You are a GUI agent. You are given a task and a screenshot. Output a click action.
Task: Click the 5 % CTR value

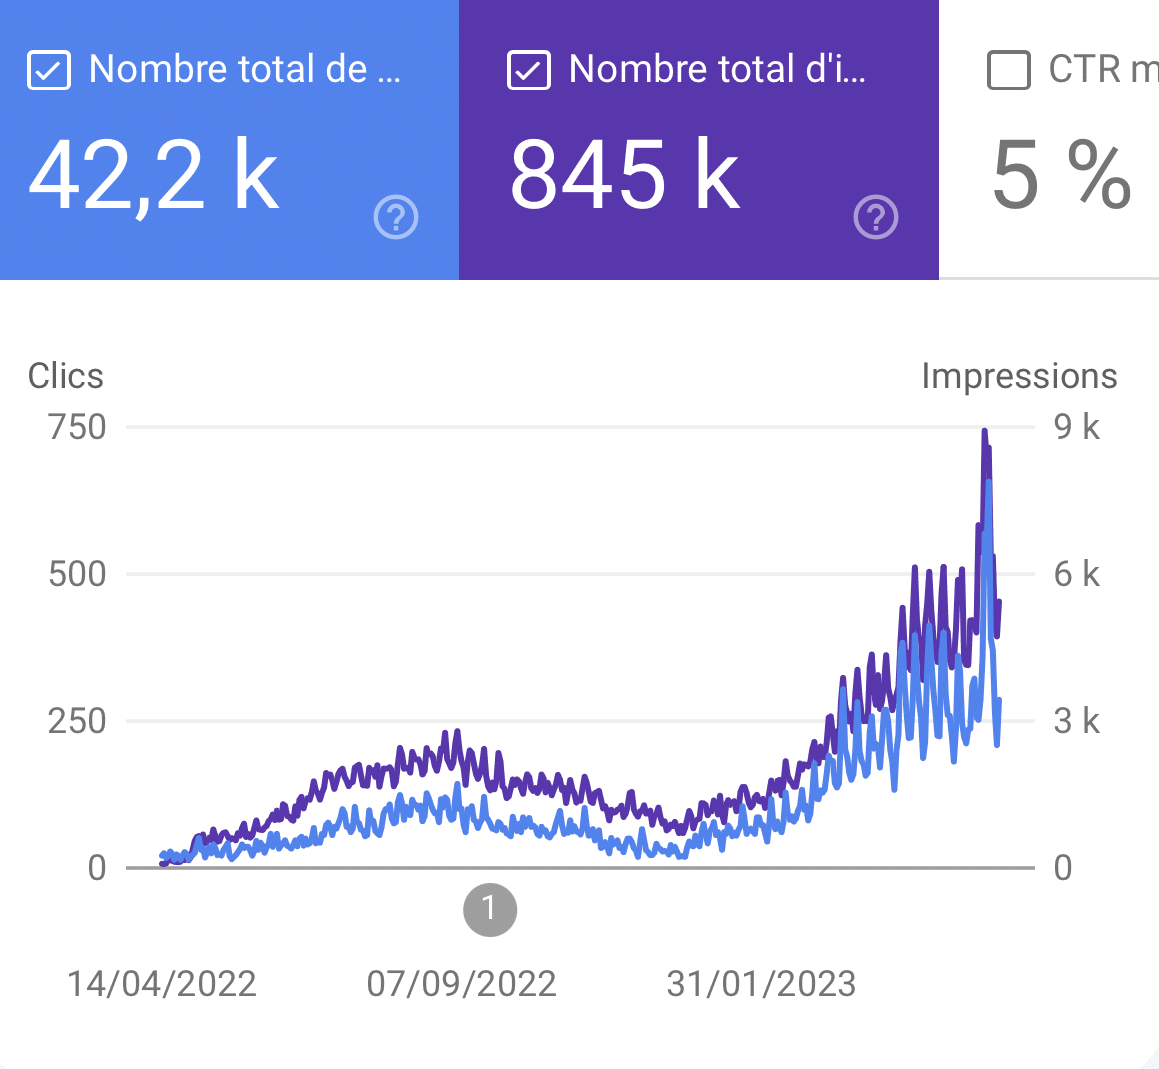1060,176
